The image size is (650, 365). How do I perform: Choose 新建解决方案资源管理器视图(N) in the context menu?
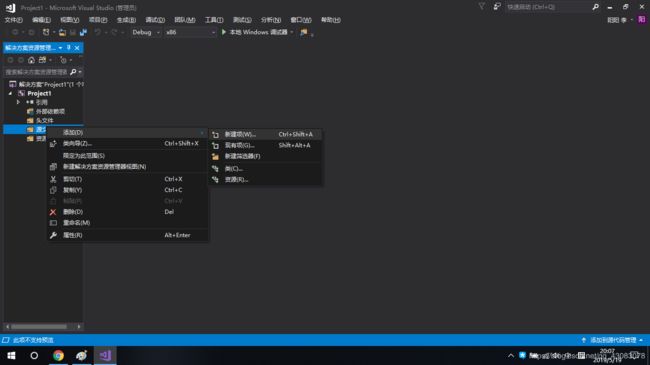pos(128,167)
